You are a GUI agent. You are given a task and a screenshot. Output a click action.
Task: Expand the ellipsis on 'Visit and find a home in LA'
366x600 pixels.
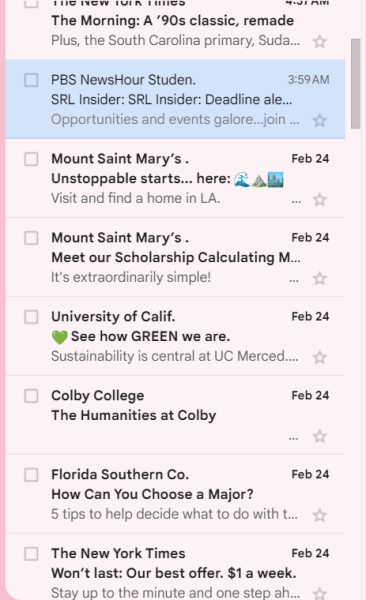click(296, 201)
